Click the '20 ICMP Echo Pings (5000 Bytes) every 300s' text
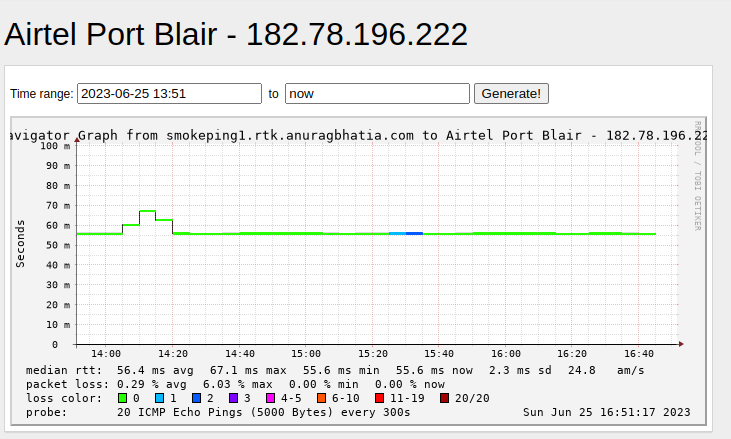The image size is (731, 439). tap(263, 412)
